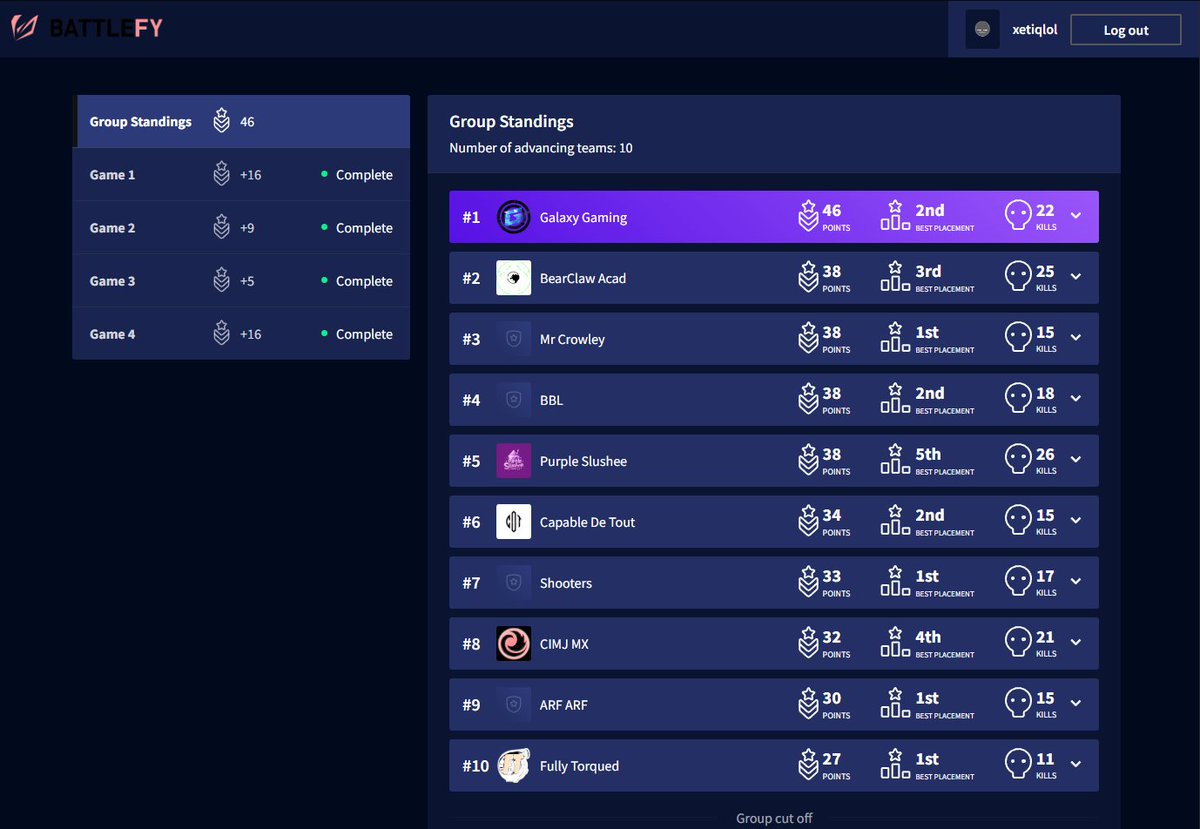The width and height of the screenshot is (1200, 829).
Task: Click the Capable De Tout team name
Action: click(587, 522)
